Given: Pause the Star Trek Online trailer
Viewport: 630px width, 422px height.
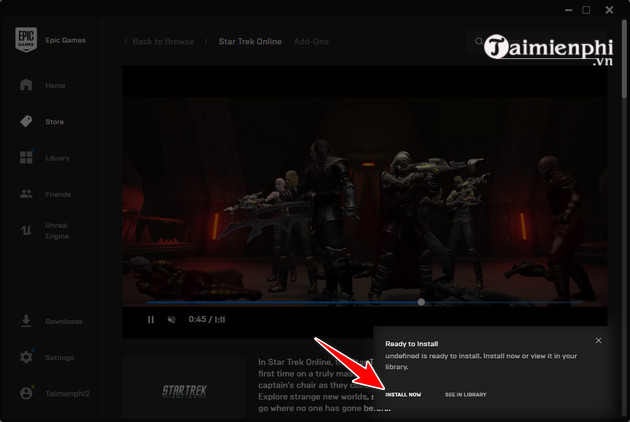Looking at the screenshot, I should [151, 319].
